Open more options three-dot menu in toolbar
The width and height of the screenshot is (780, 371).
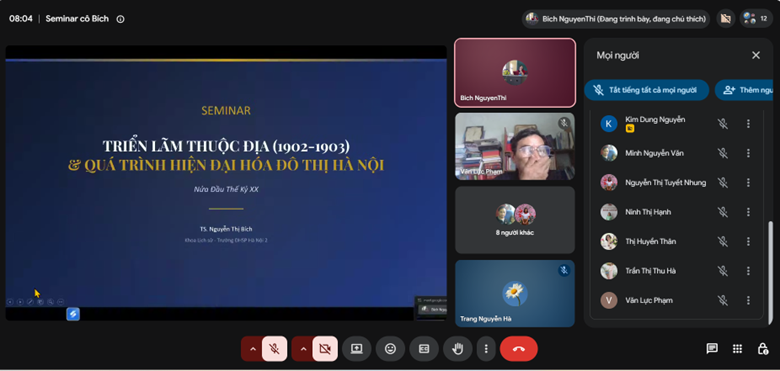click(x=486, y=349)
